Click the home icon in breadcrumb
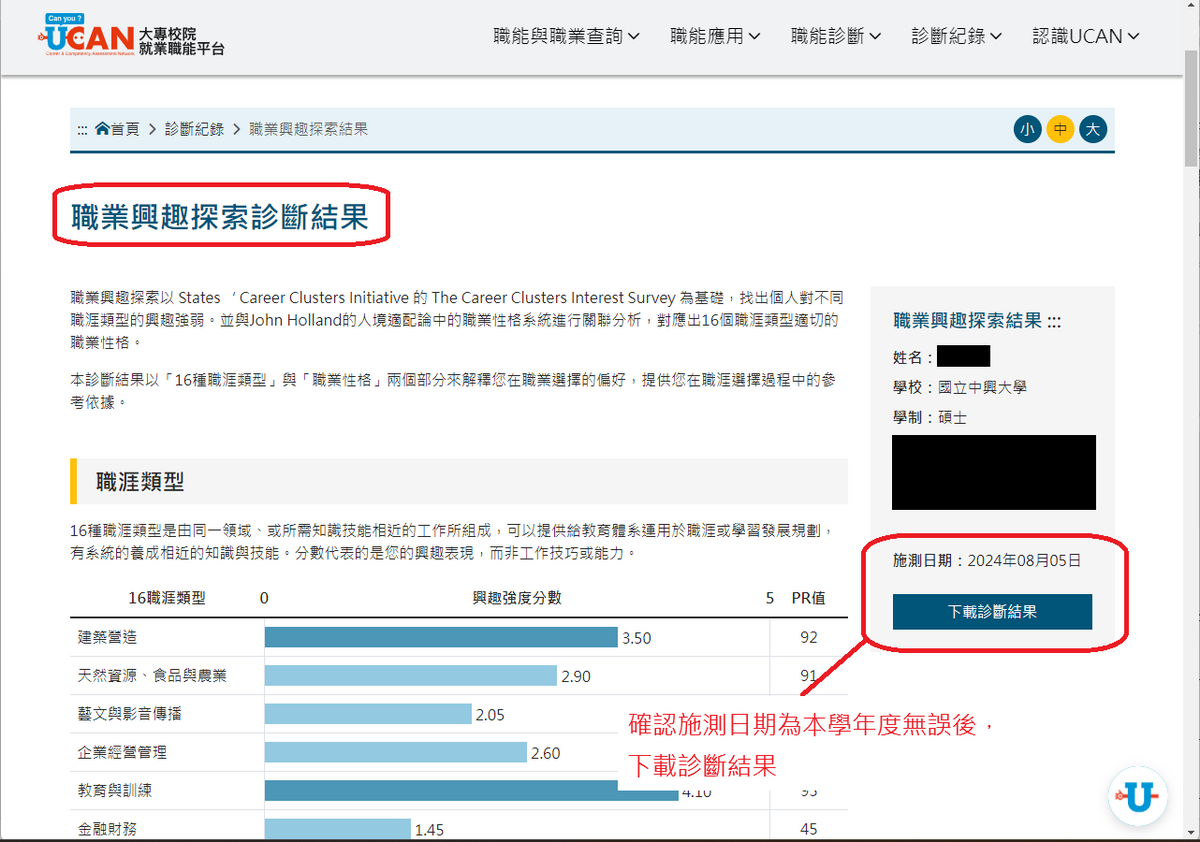 [x=102, y=130]
